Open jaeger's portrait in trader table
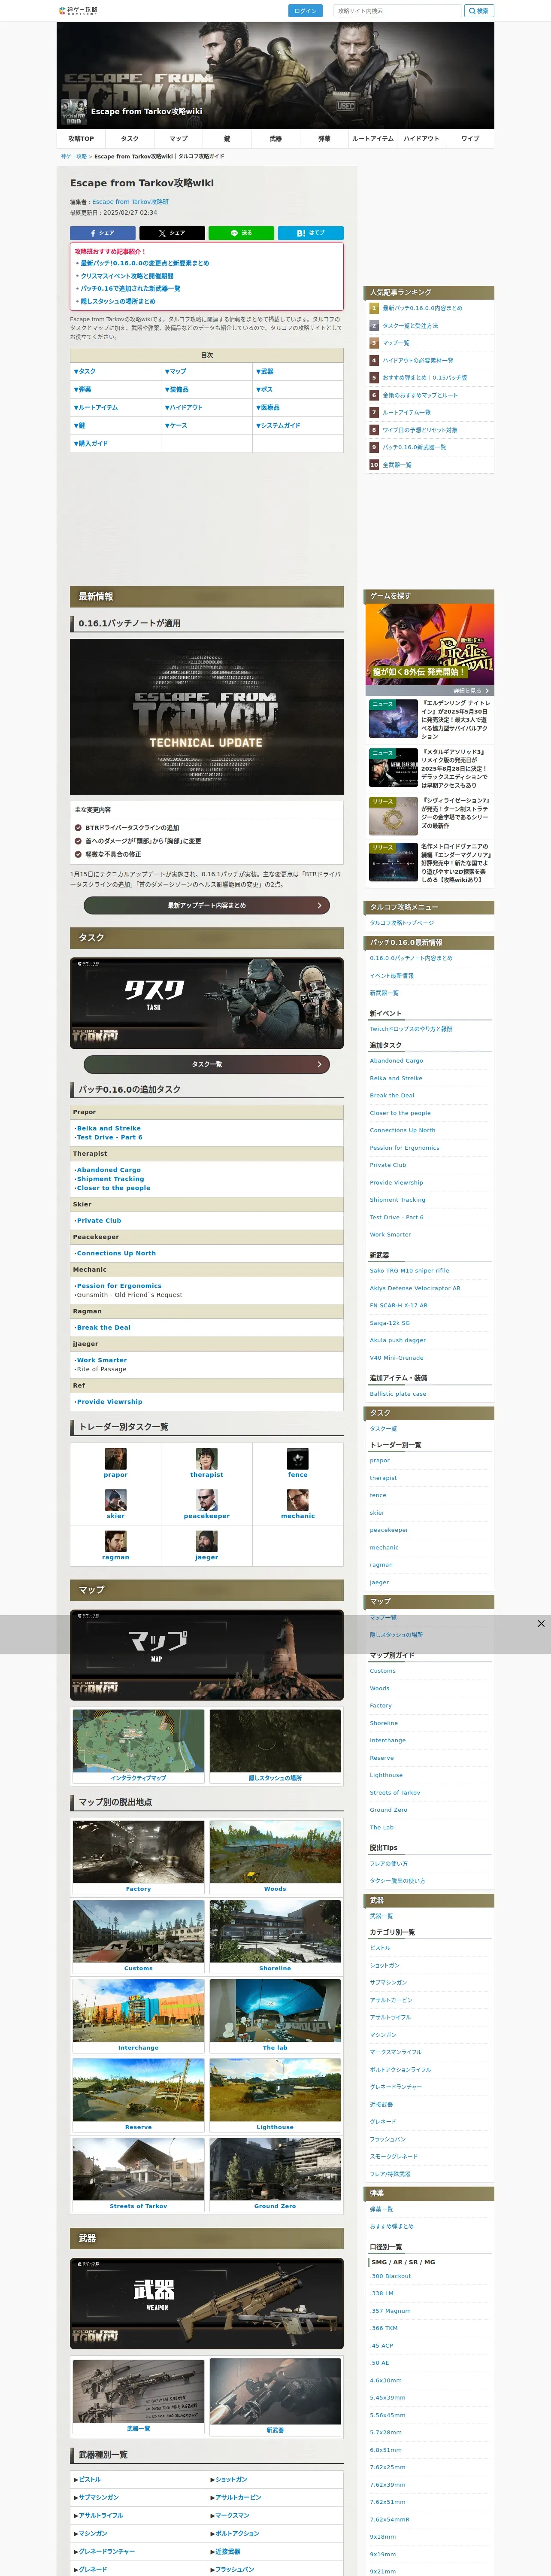 [207, 1541]
